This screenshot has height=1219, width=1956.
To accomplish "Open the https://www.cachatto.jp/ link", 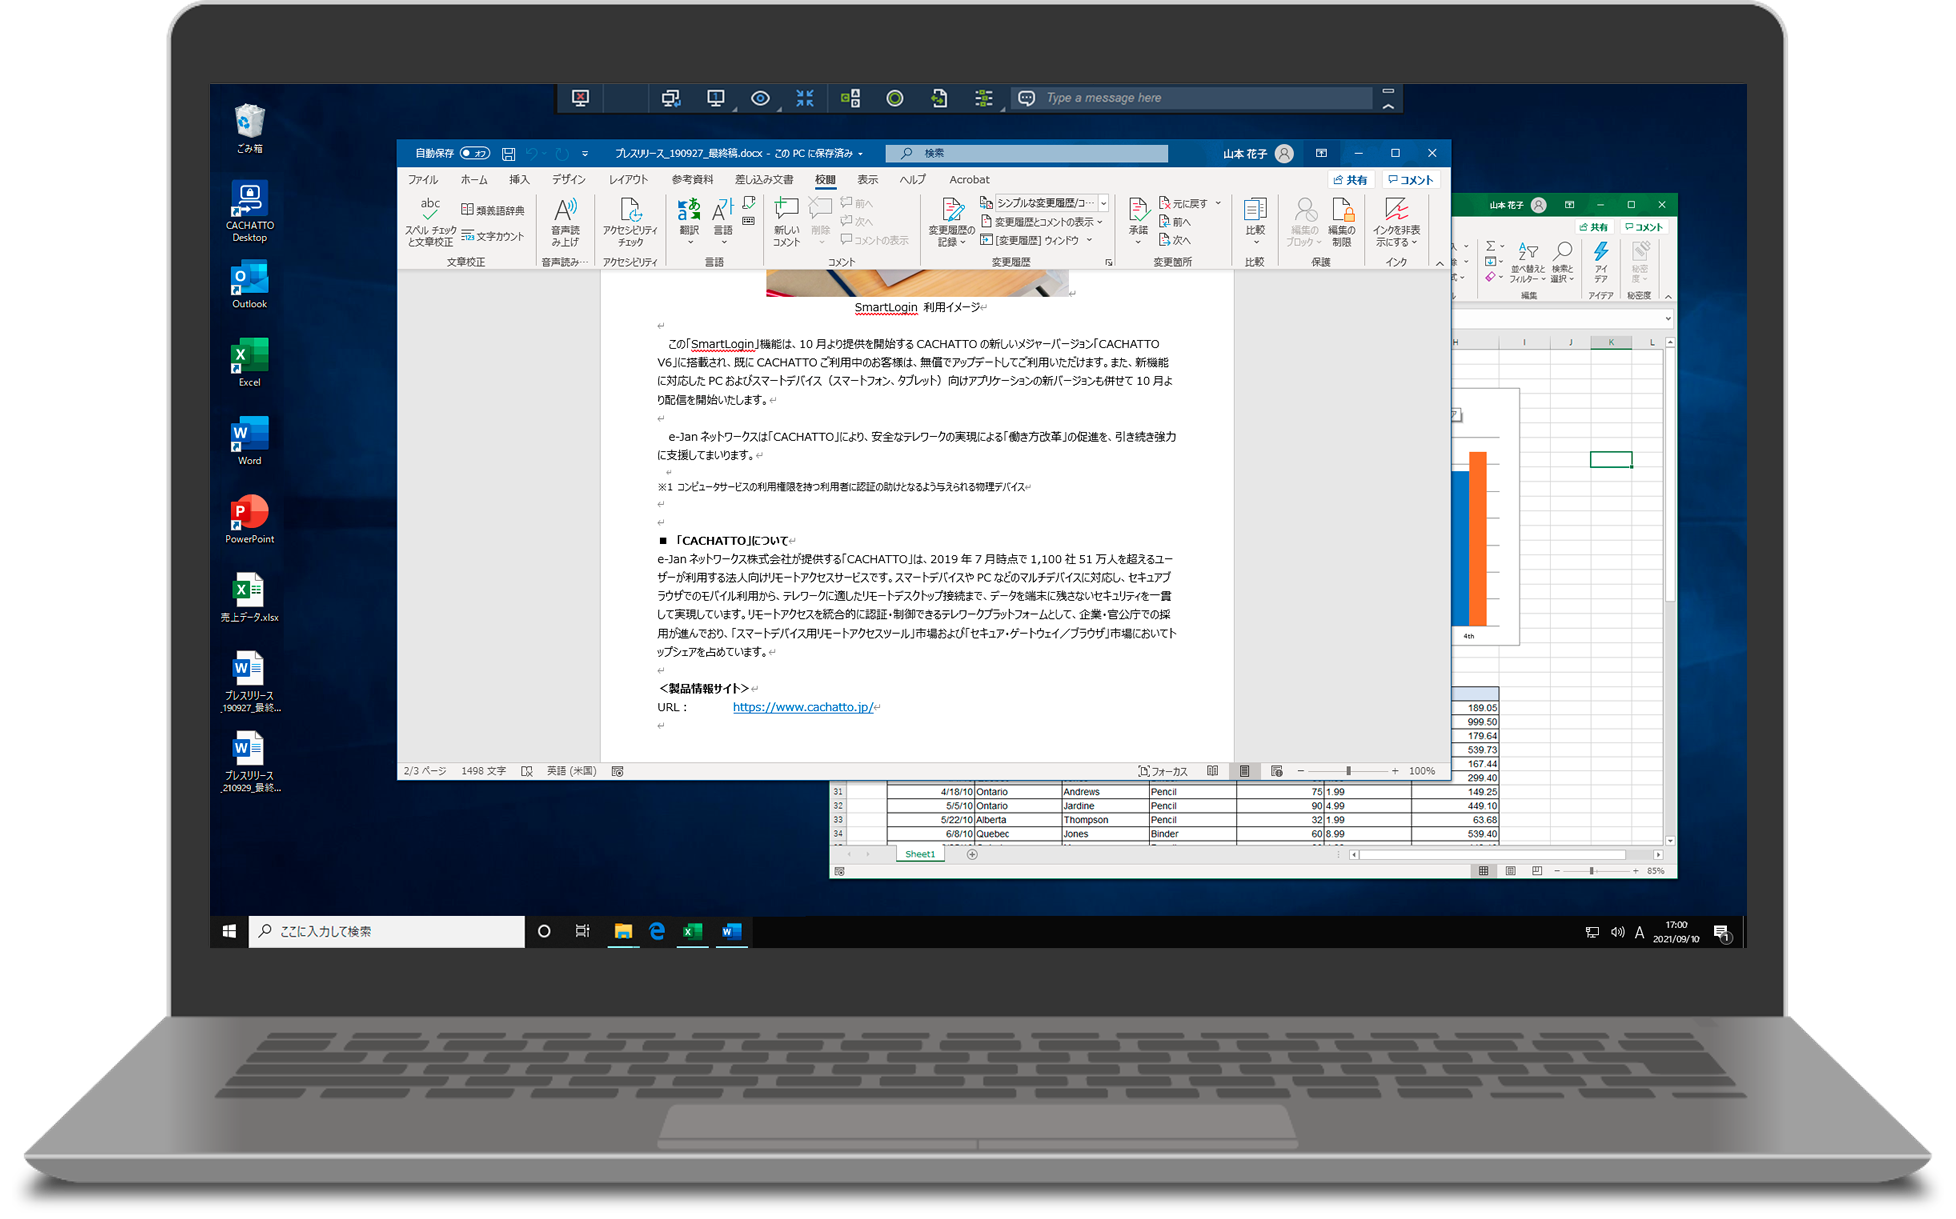I will click(x=803, y=707).
